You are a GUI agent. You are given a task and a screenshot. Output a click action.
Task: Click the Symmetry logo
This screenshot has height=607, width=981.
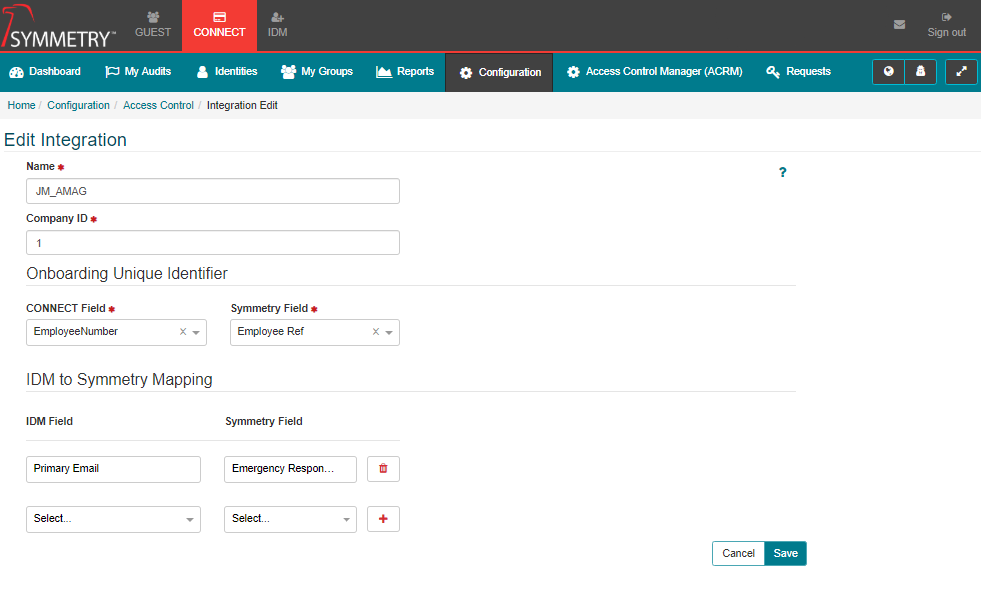tap(58, 26)
